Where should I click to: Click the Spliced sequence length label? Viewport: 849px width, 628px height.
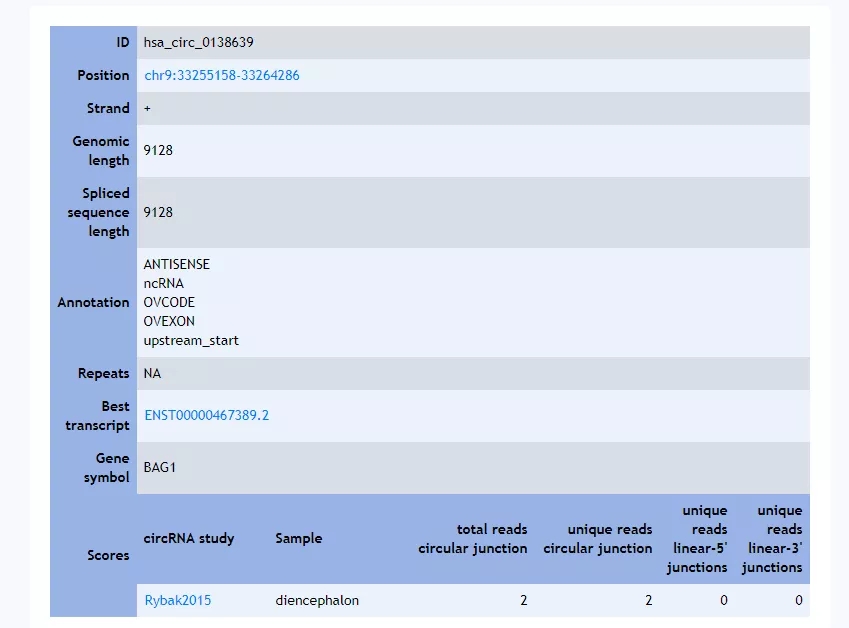point(99,212)
